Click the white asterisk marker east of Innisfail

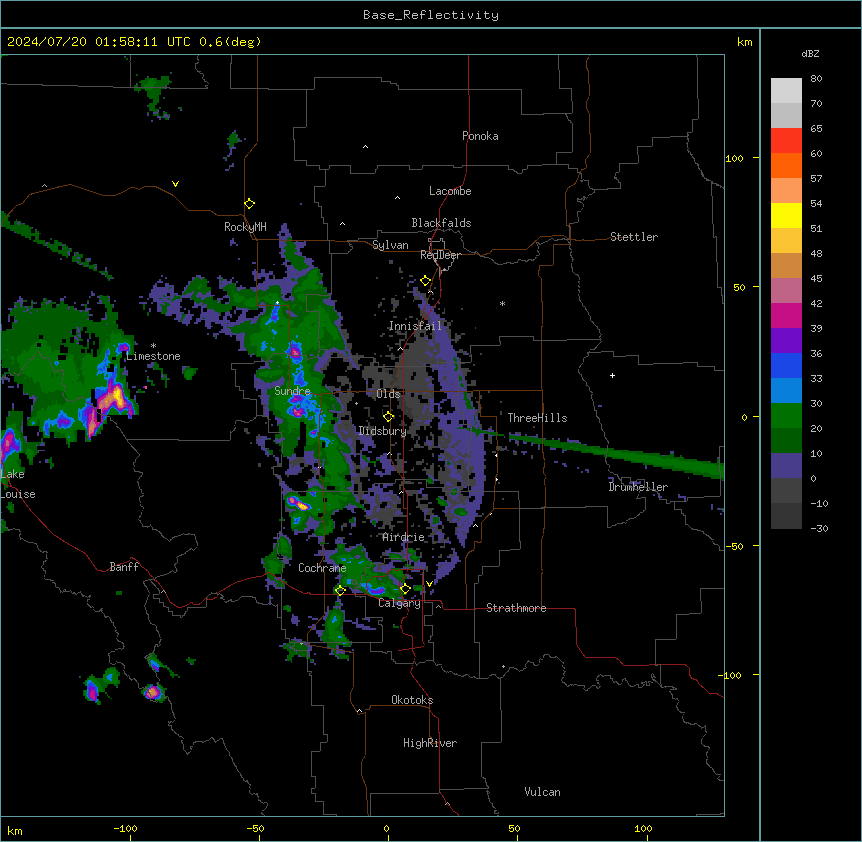point(502,303)
